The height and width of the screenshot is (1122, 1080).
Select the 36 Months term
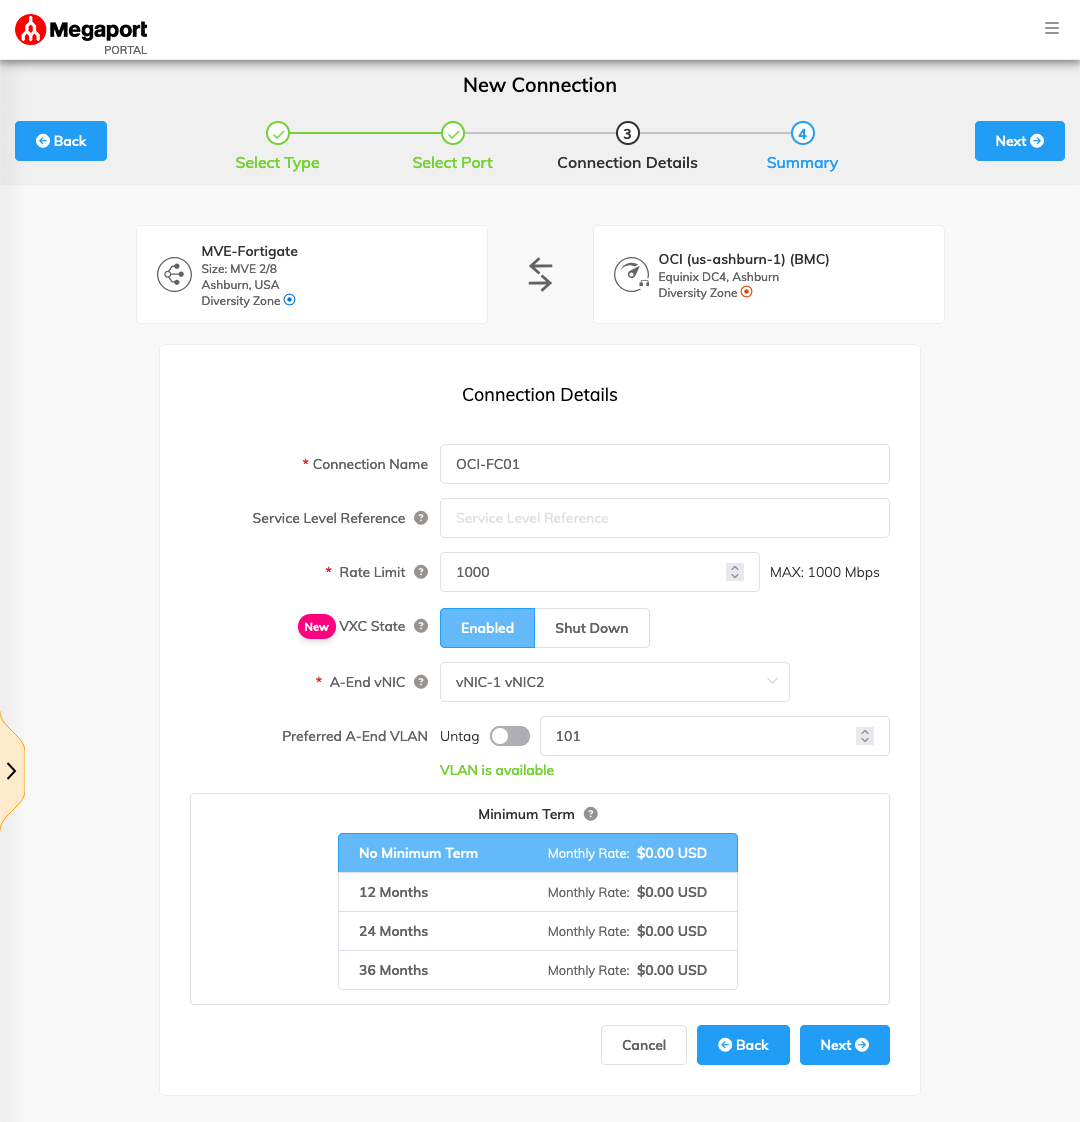(x=538, y=970)
